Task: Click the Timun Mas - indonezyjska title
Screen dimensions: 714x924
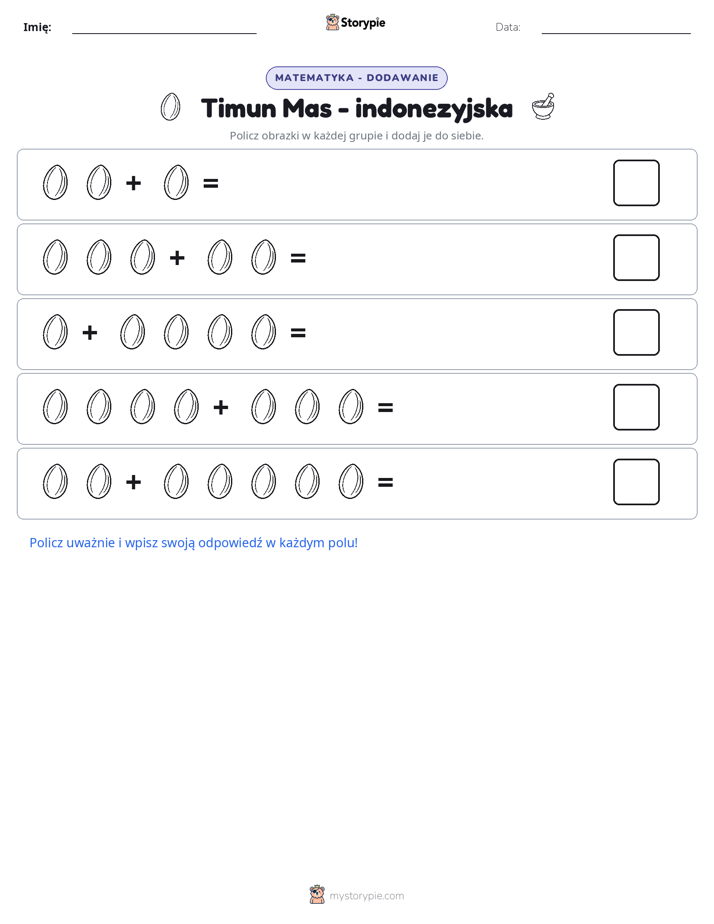Action: pos(357,108)
